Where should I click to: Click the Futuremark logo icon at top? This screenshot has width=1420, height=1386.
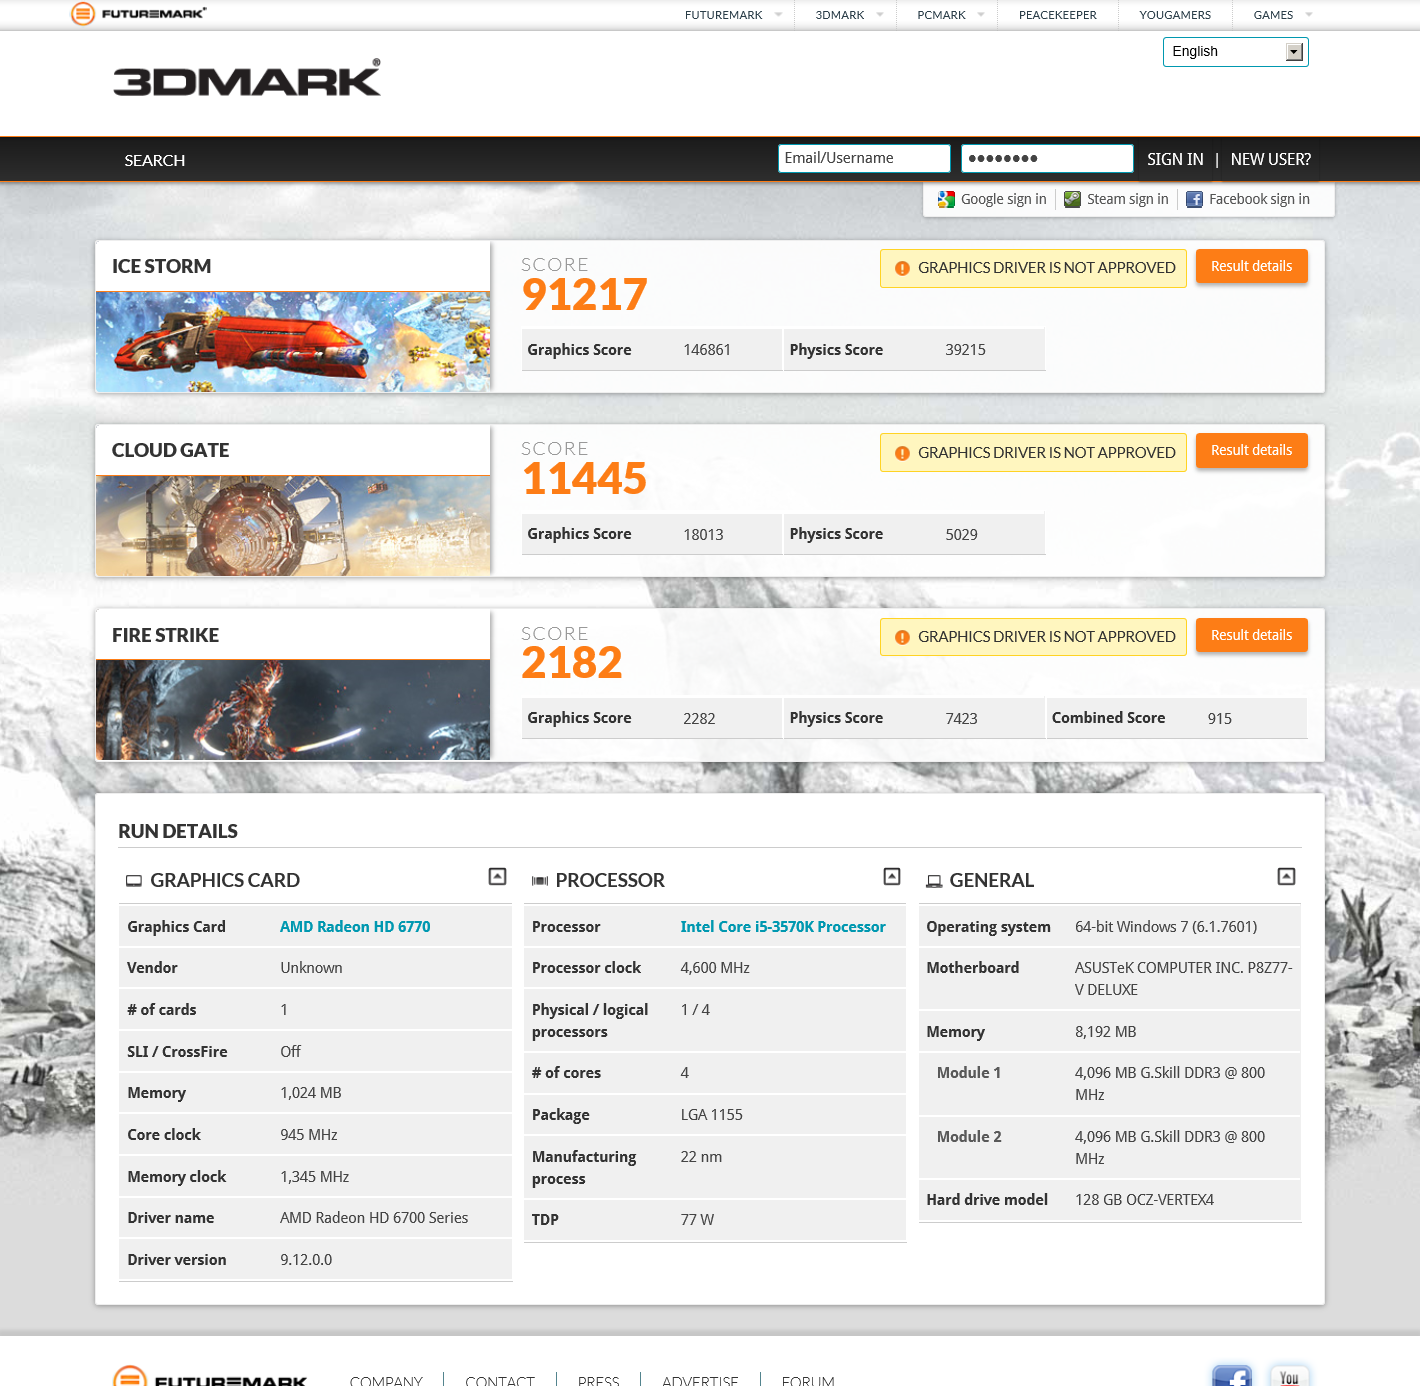[84, 14]
